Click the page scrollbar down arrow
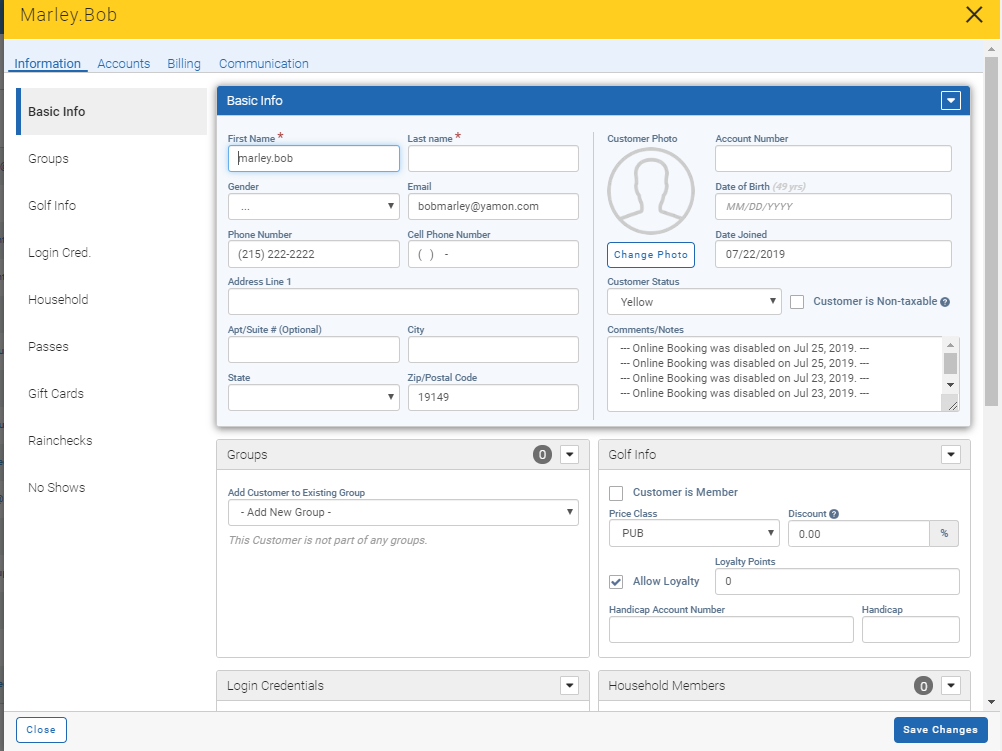 pyautogui.click(x=991, y=702)
